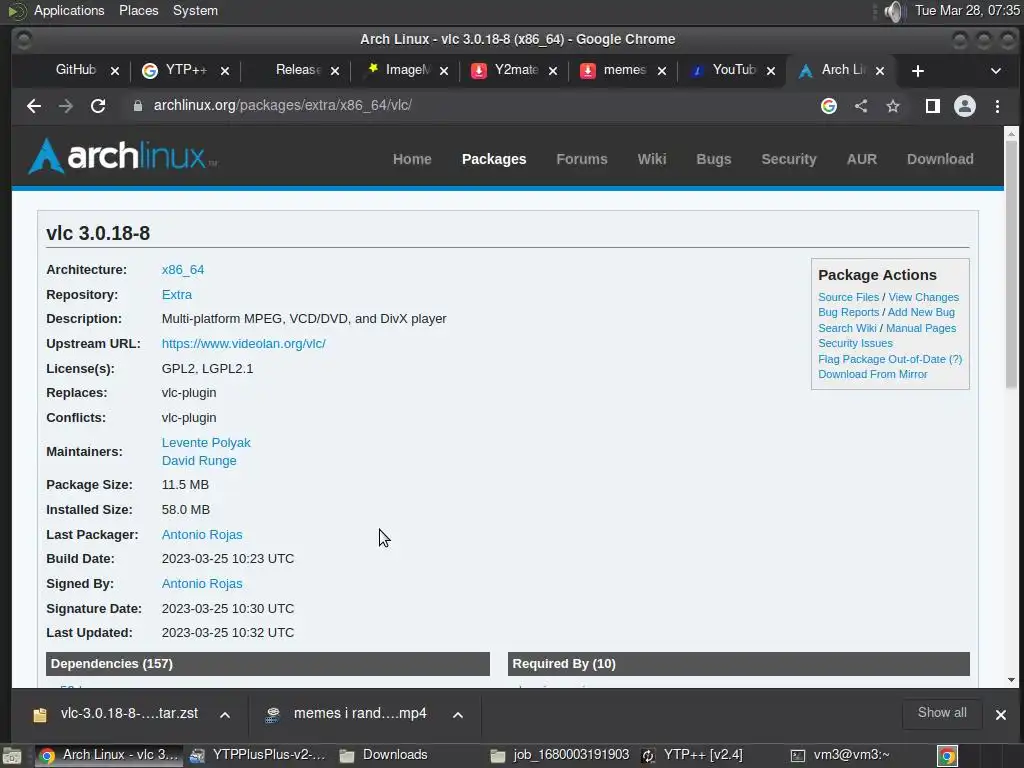Click the x86_64 architecture link
1024x768 pixels.
(x=183, y=270)
